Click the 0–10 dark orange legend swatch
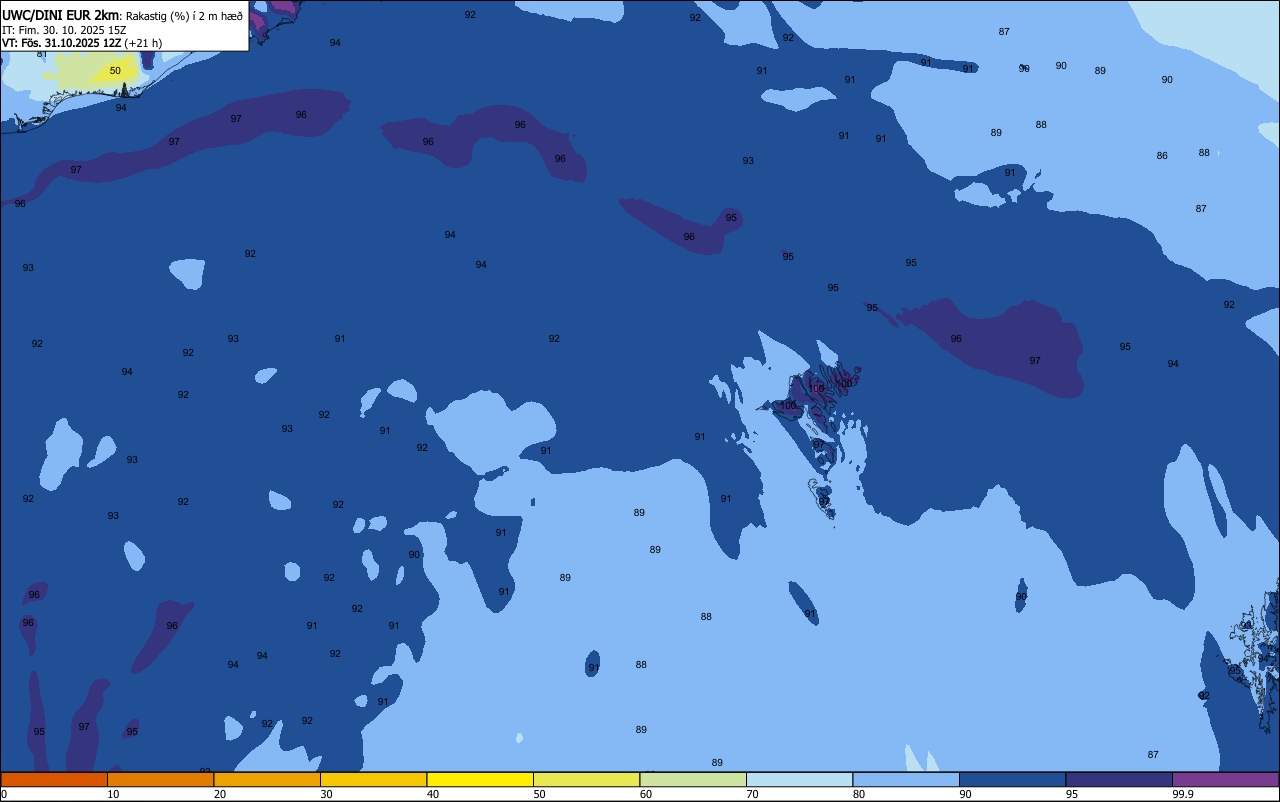Viewport: 1280px width, 802px height. pos(54,779)
